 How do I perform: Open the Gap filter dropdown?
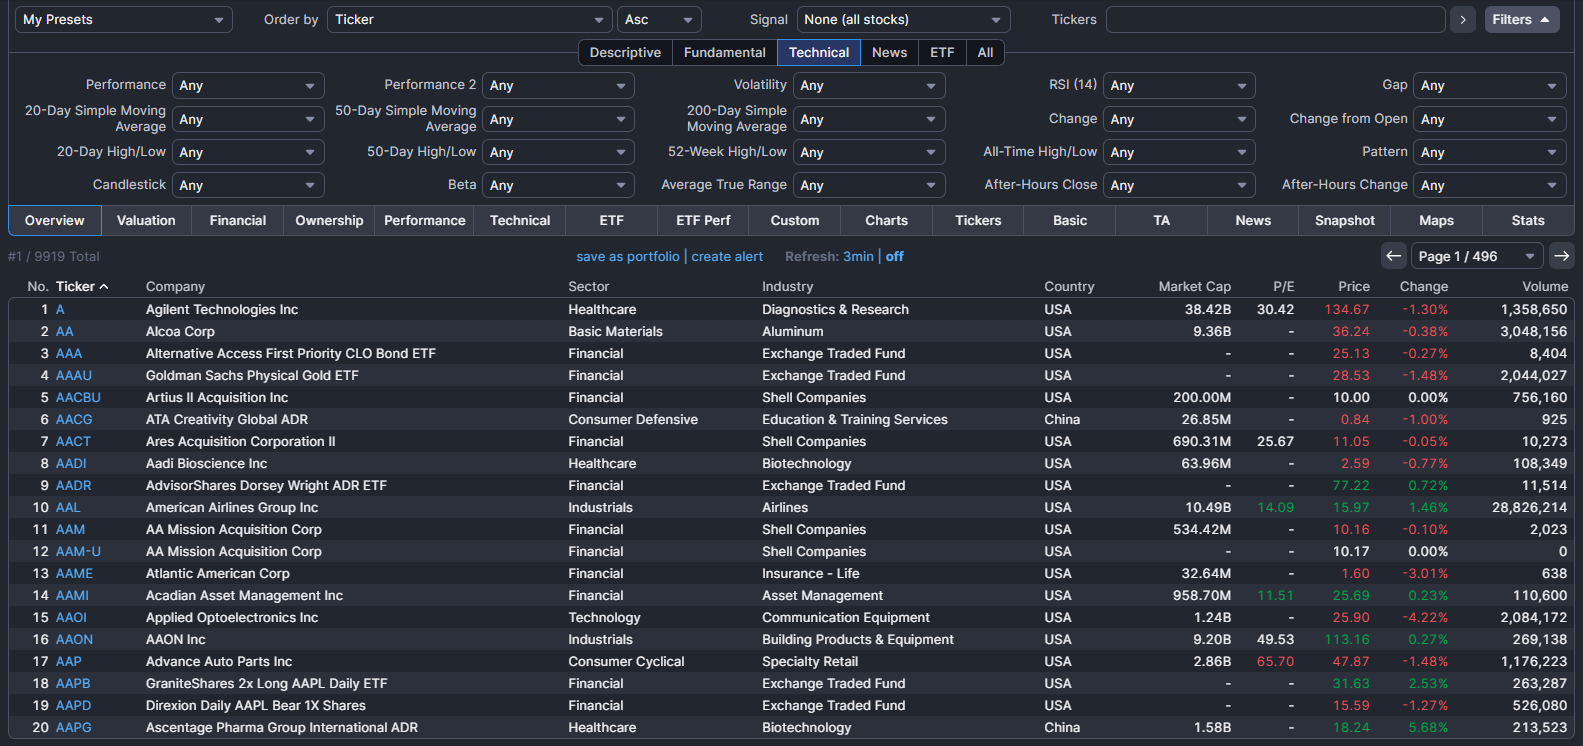pos(1490,86)
